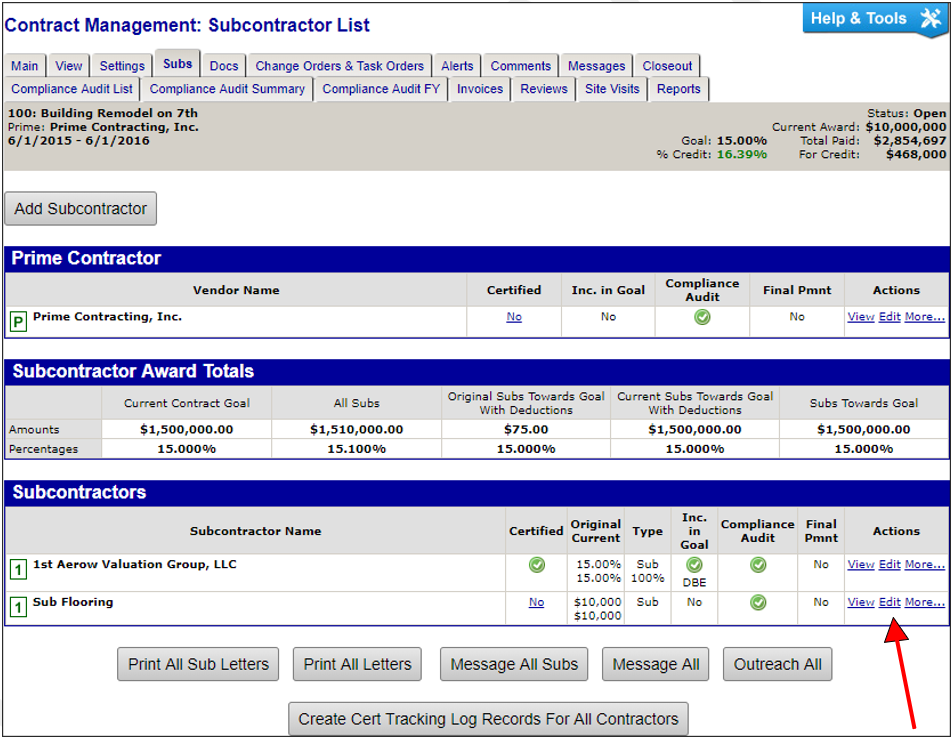Click the DBE label in 1st Aerow row
The height and width of the screenshot is (737, 952).
(694, 583)
